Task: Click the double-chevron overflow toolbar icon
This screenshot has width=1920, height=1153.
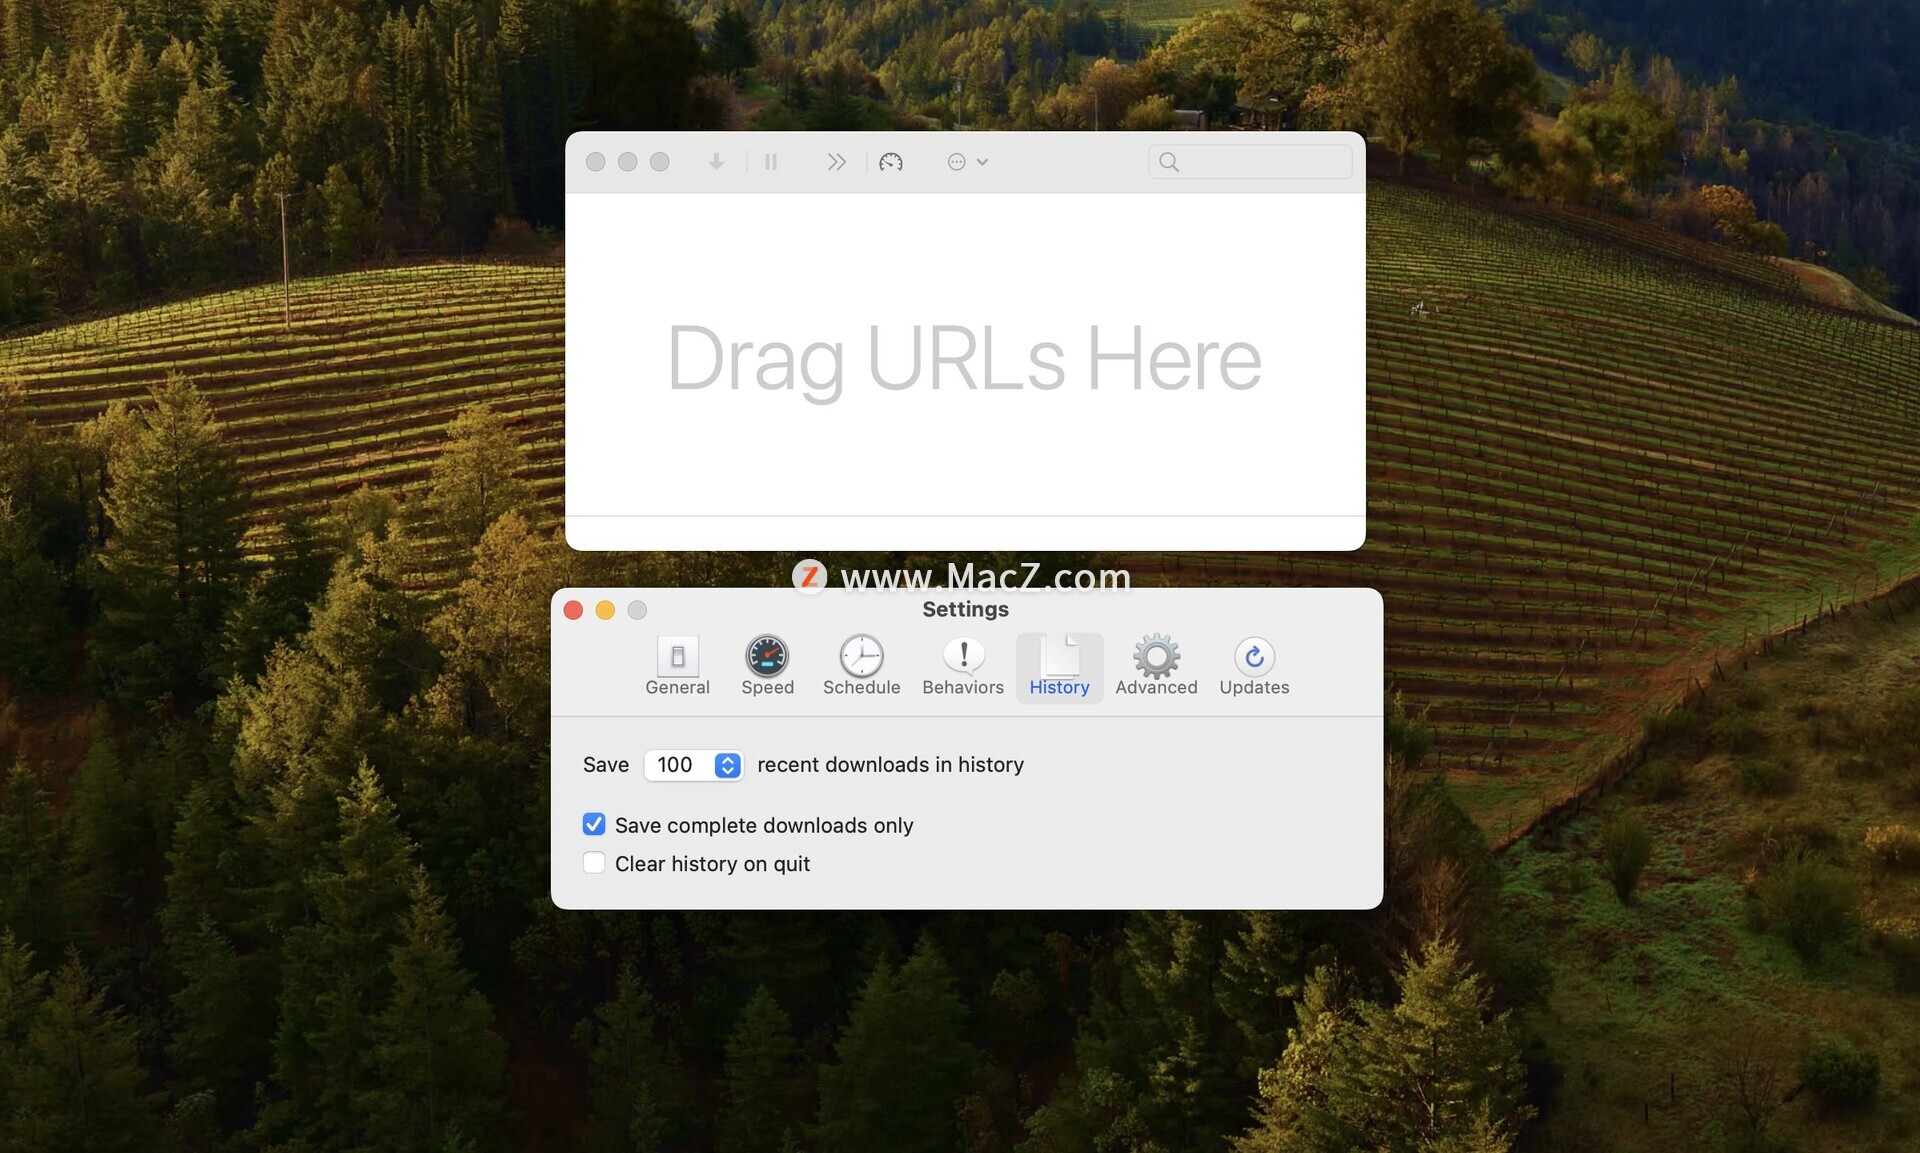Action: coord(837,162)
